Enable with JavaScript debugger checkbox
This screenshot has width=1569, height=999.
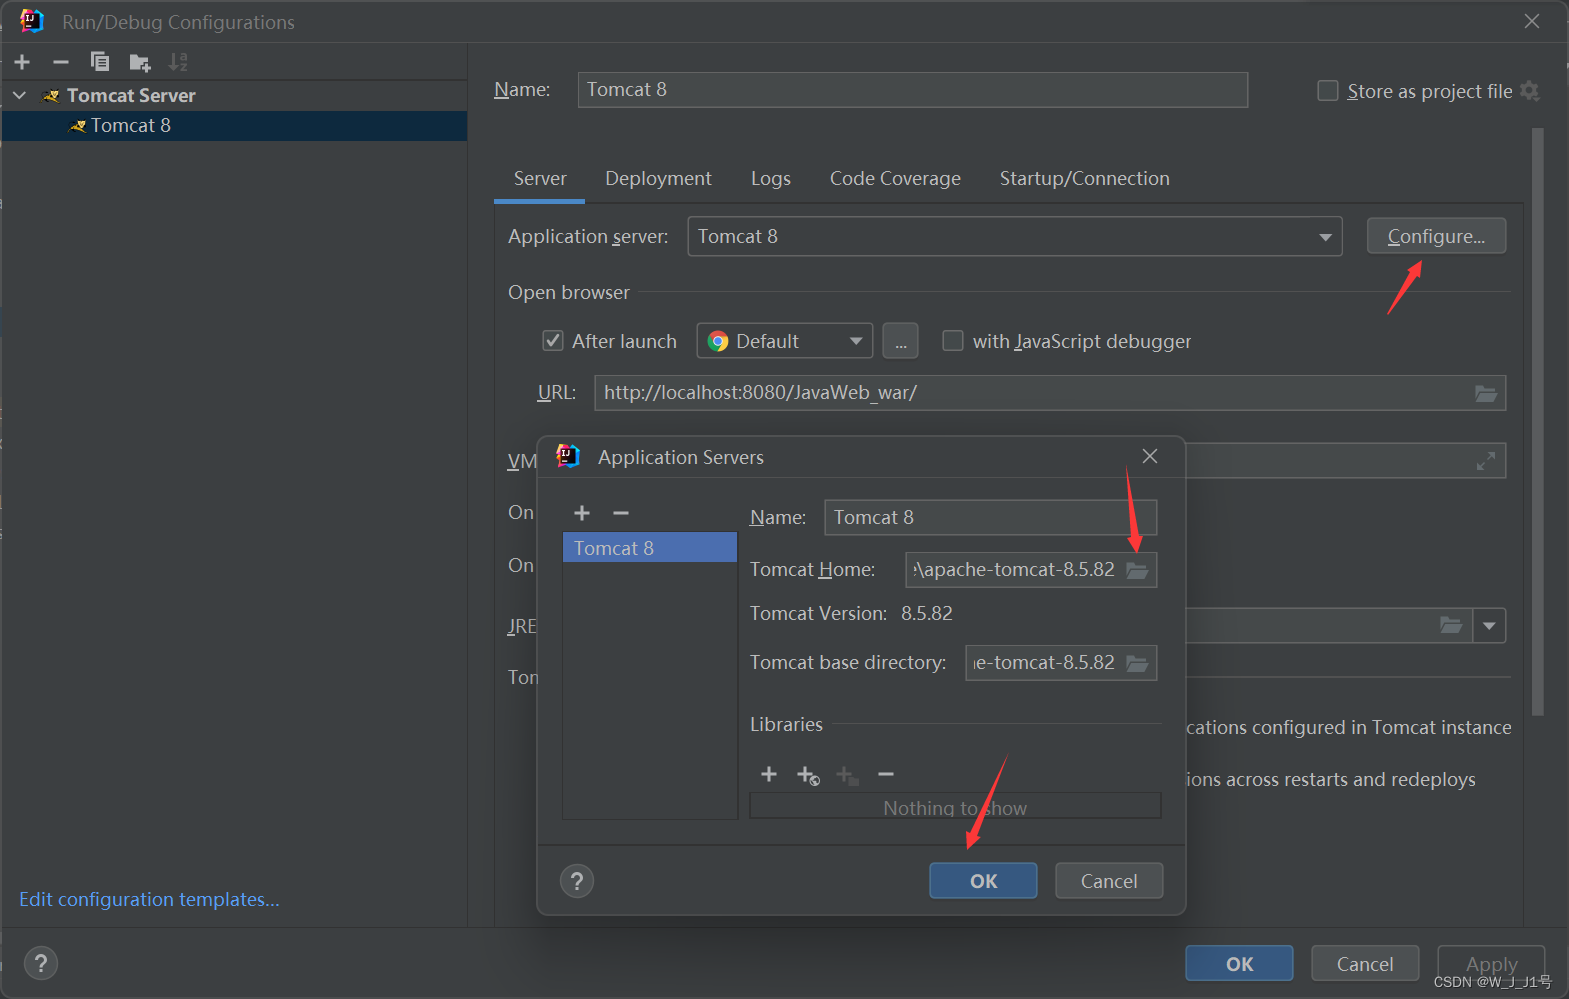(x=953, y=341)
